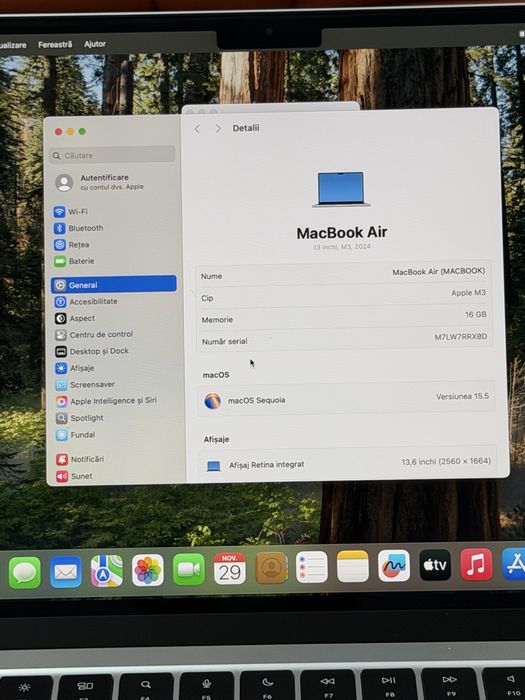Open Notes from the Dock
The height and width of the screenshot is (700, 525).
[353, 567]
